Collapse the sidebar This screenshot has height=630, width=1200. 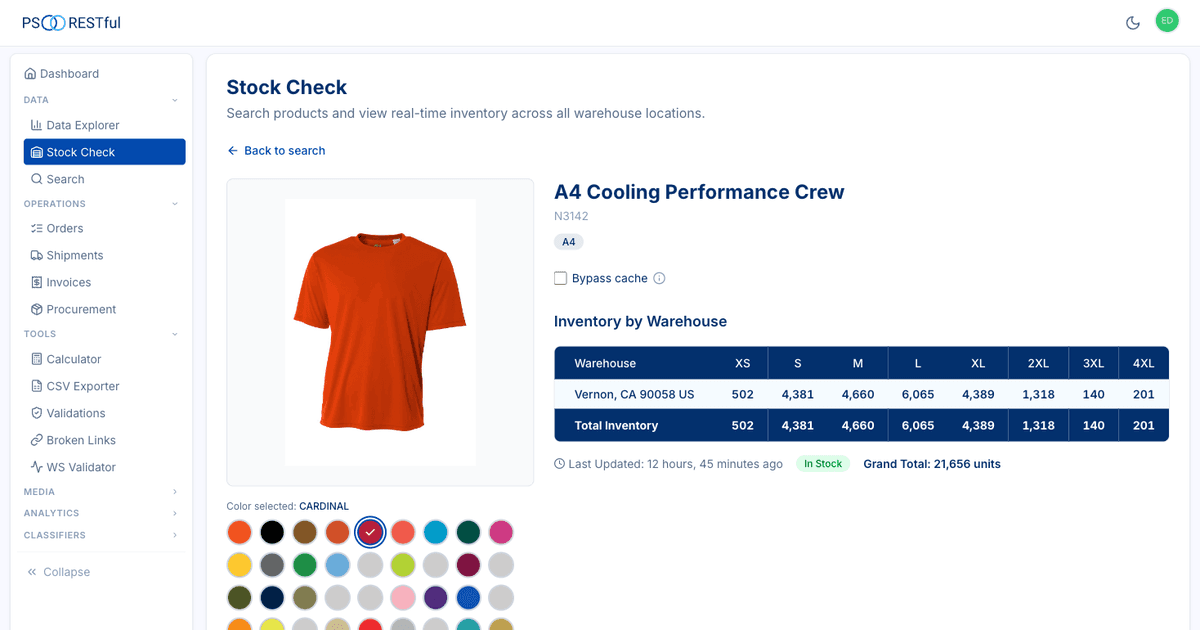pyautogui.click(x=58, y=571)
